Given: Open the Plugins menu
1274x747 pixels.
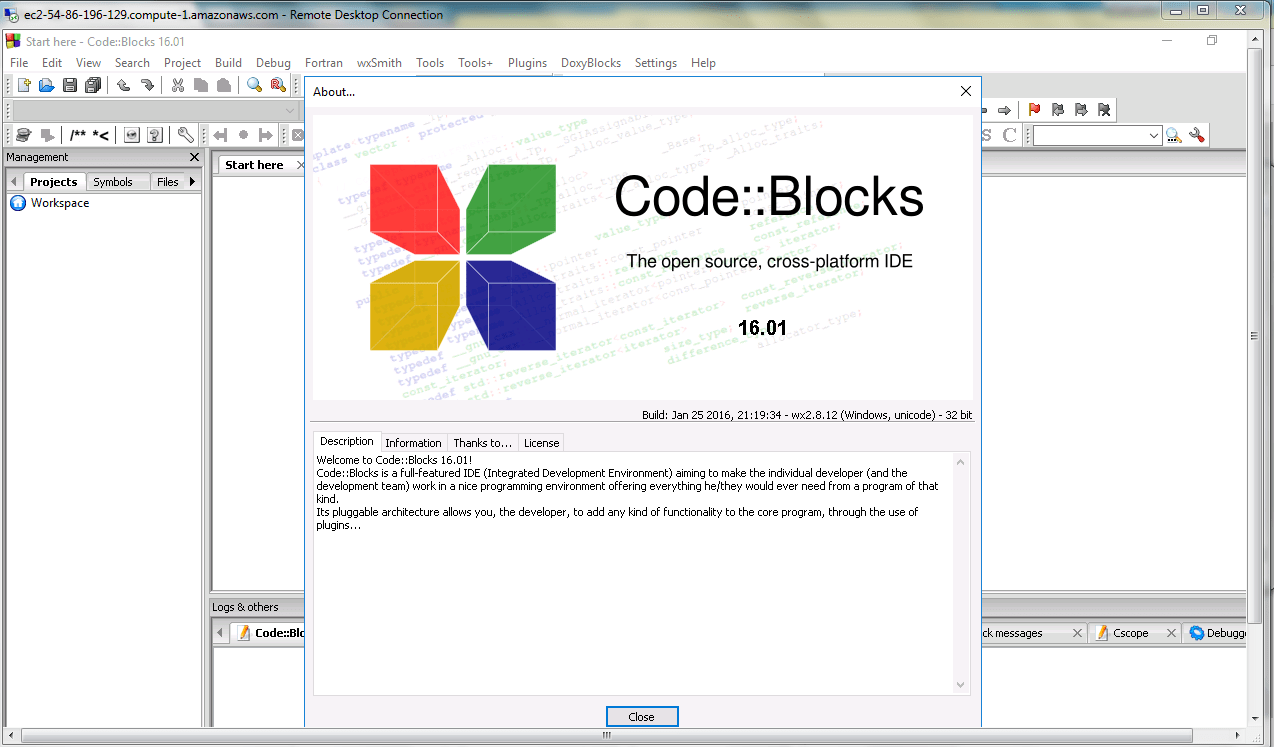Looking at the screenshot, I should tap(527, 62).
